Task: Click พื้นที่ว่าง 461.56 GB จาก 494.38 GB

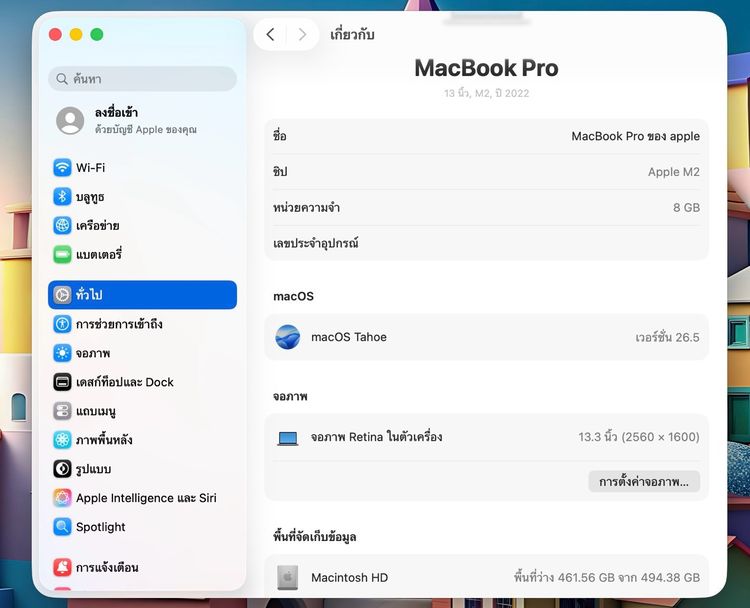Action: [x=607, y=577]
